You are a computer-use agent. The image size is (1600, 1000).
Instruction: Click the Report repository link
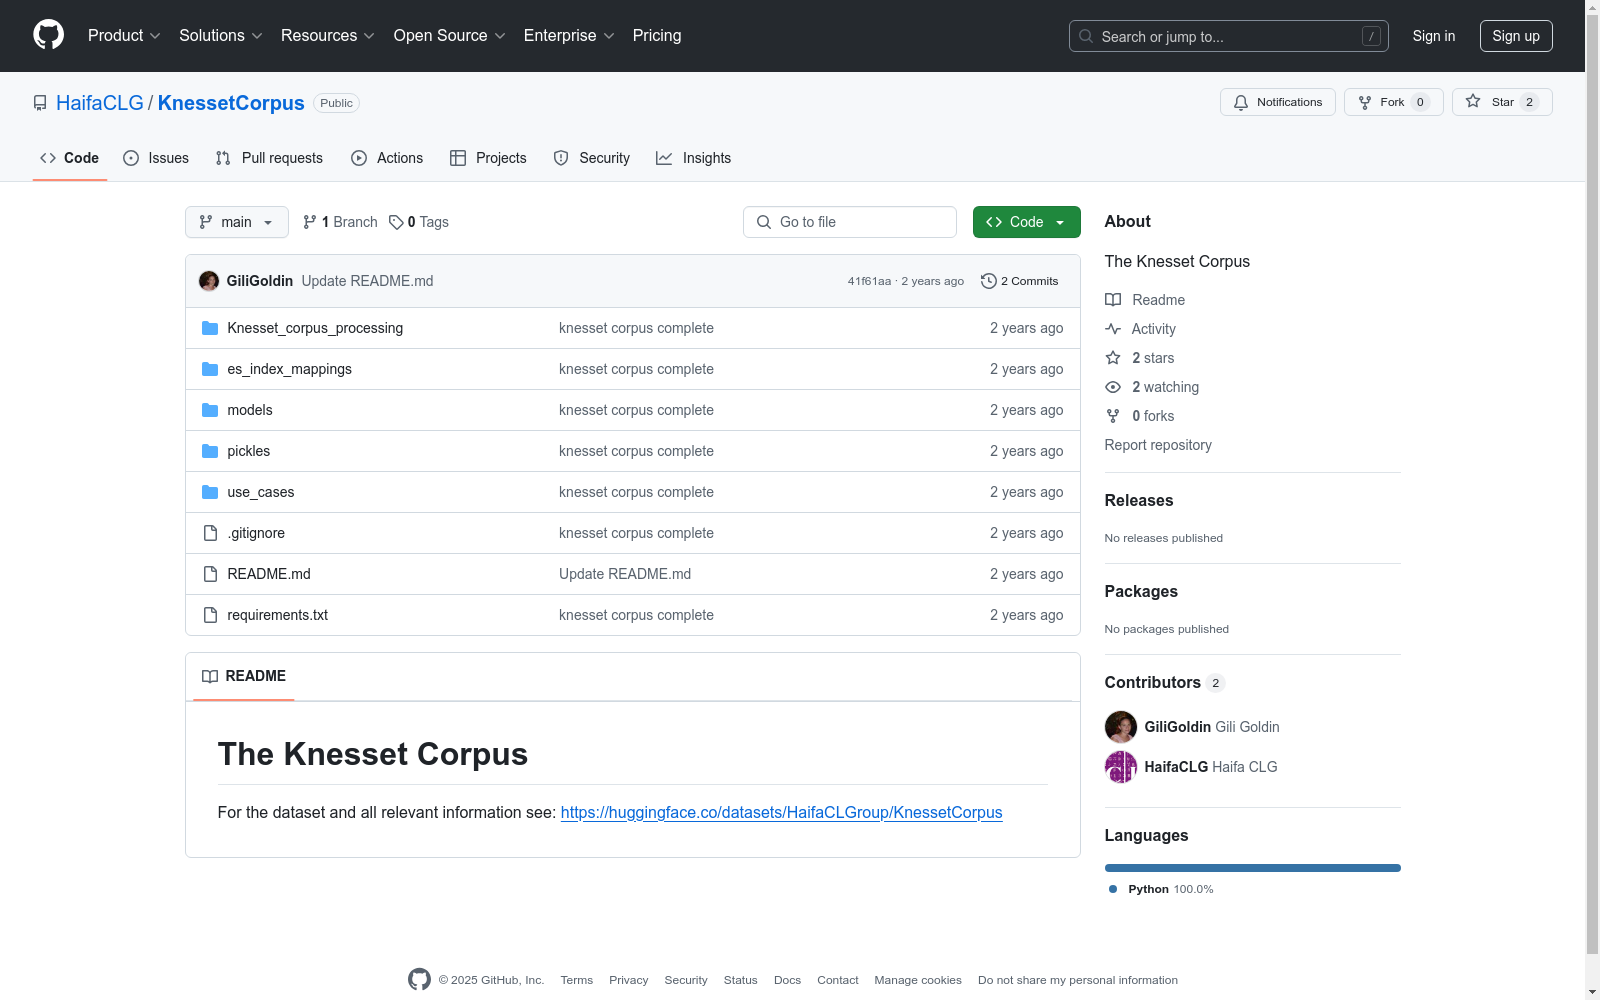1158,445
